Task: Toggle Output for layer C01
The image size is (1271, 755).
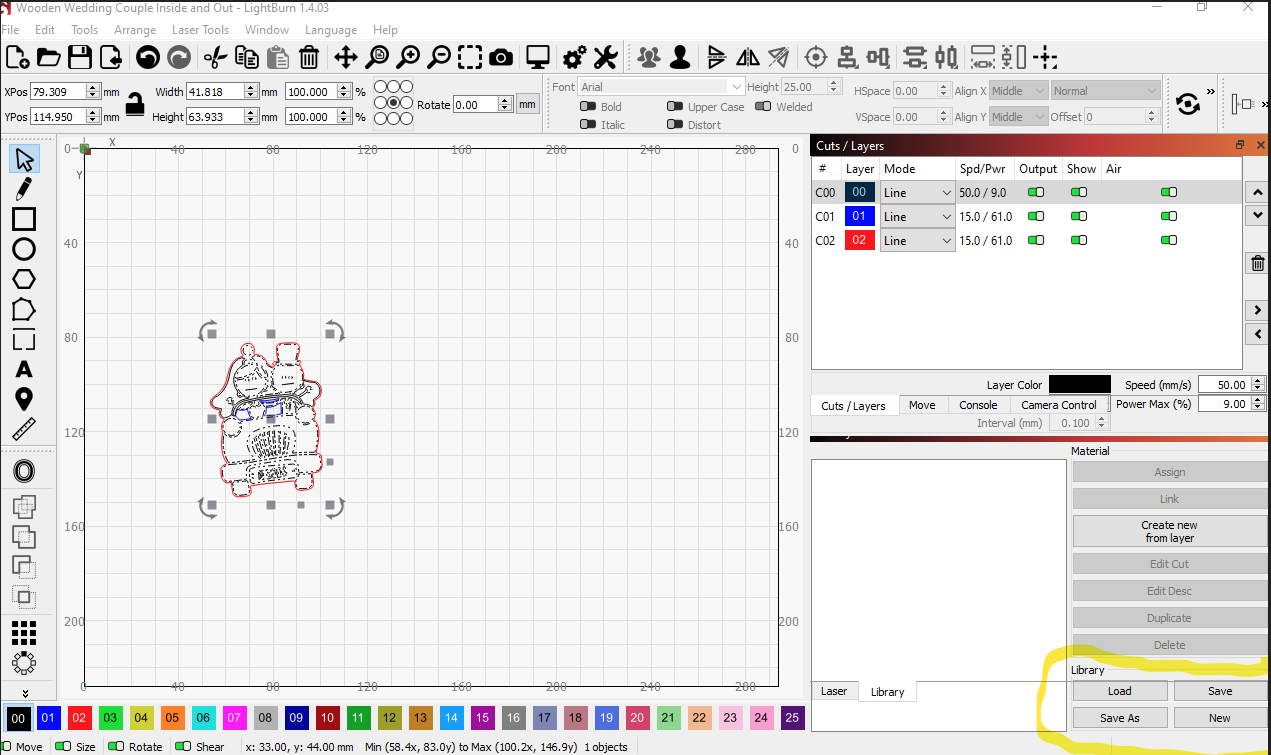Action: [1036, 216]
